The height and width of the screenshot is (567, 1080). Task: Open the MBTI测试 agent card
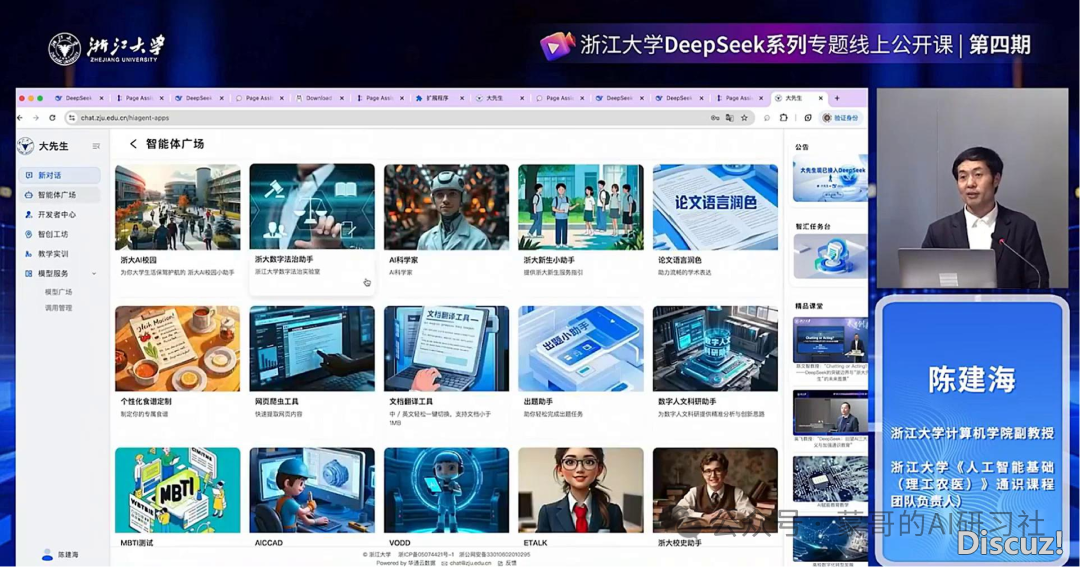tap(178, 497)
